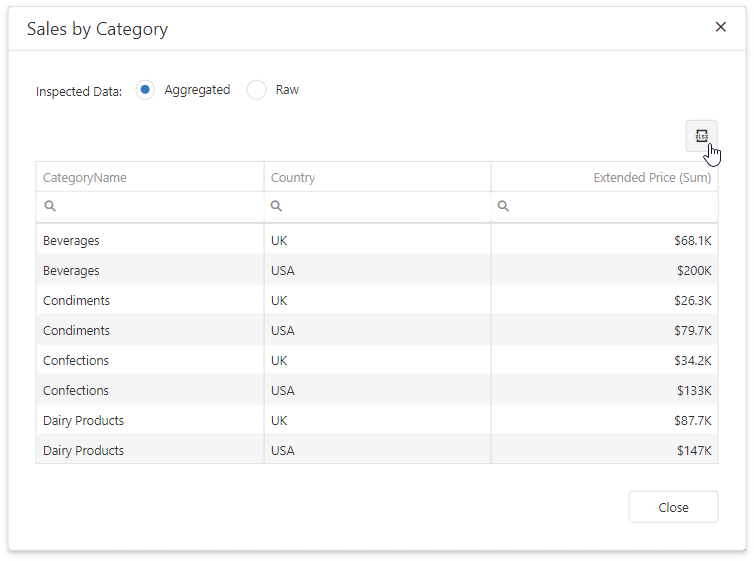Click the Country filter input field
The height and width of the screenshot is (561, 754).
pyautogui.click(x=385, y=206)
